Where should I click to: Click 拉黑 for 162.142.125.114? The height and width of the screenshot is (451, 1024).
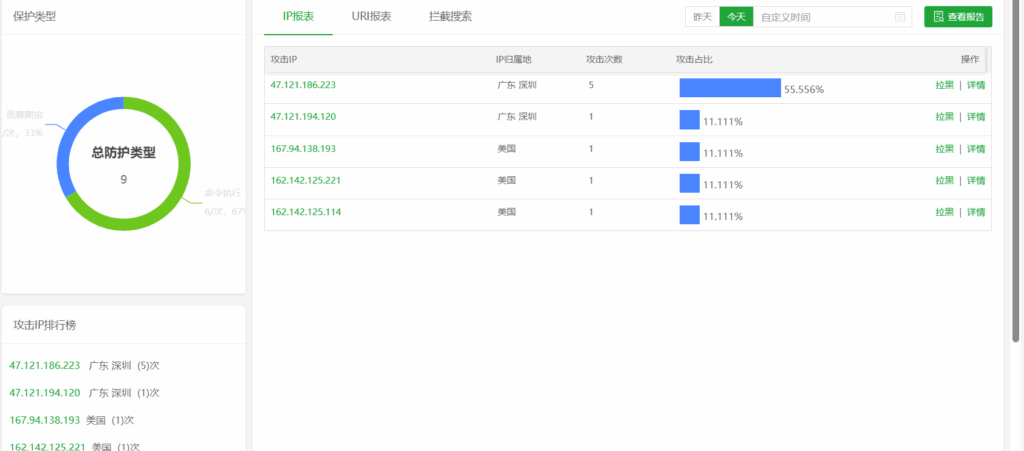coord(944,212)
